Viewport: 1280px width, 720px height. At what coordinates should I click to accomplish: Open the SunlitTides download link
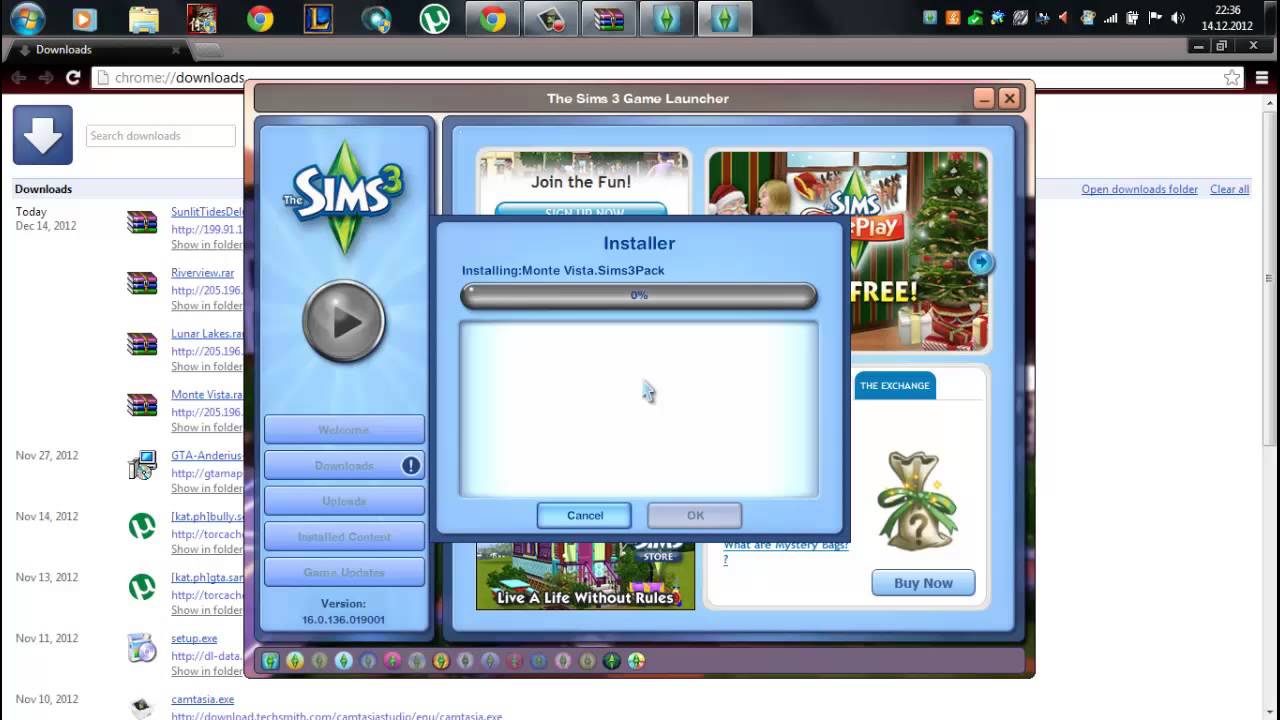[207, 212]
